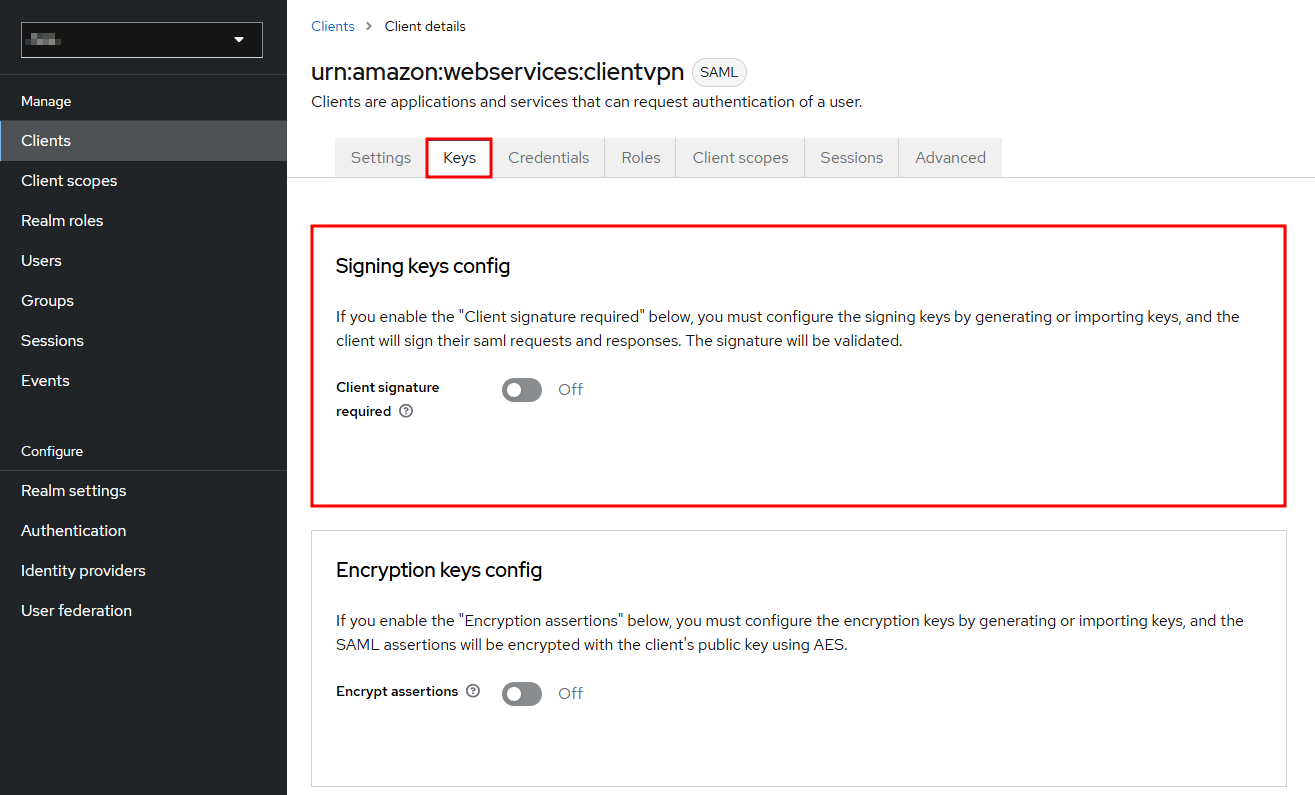
Task: Click the Client details breadcrumb text
Action: click(x=425, y=26)
